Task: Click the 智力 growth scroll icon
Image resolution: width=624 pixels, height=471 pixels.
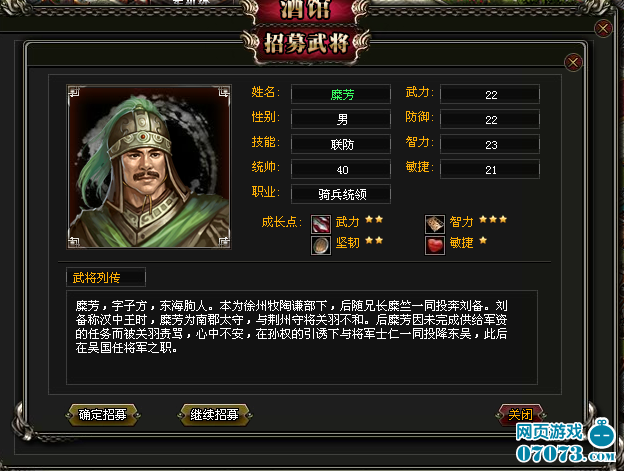Action: tap(435, 224)
